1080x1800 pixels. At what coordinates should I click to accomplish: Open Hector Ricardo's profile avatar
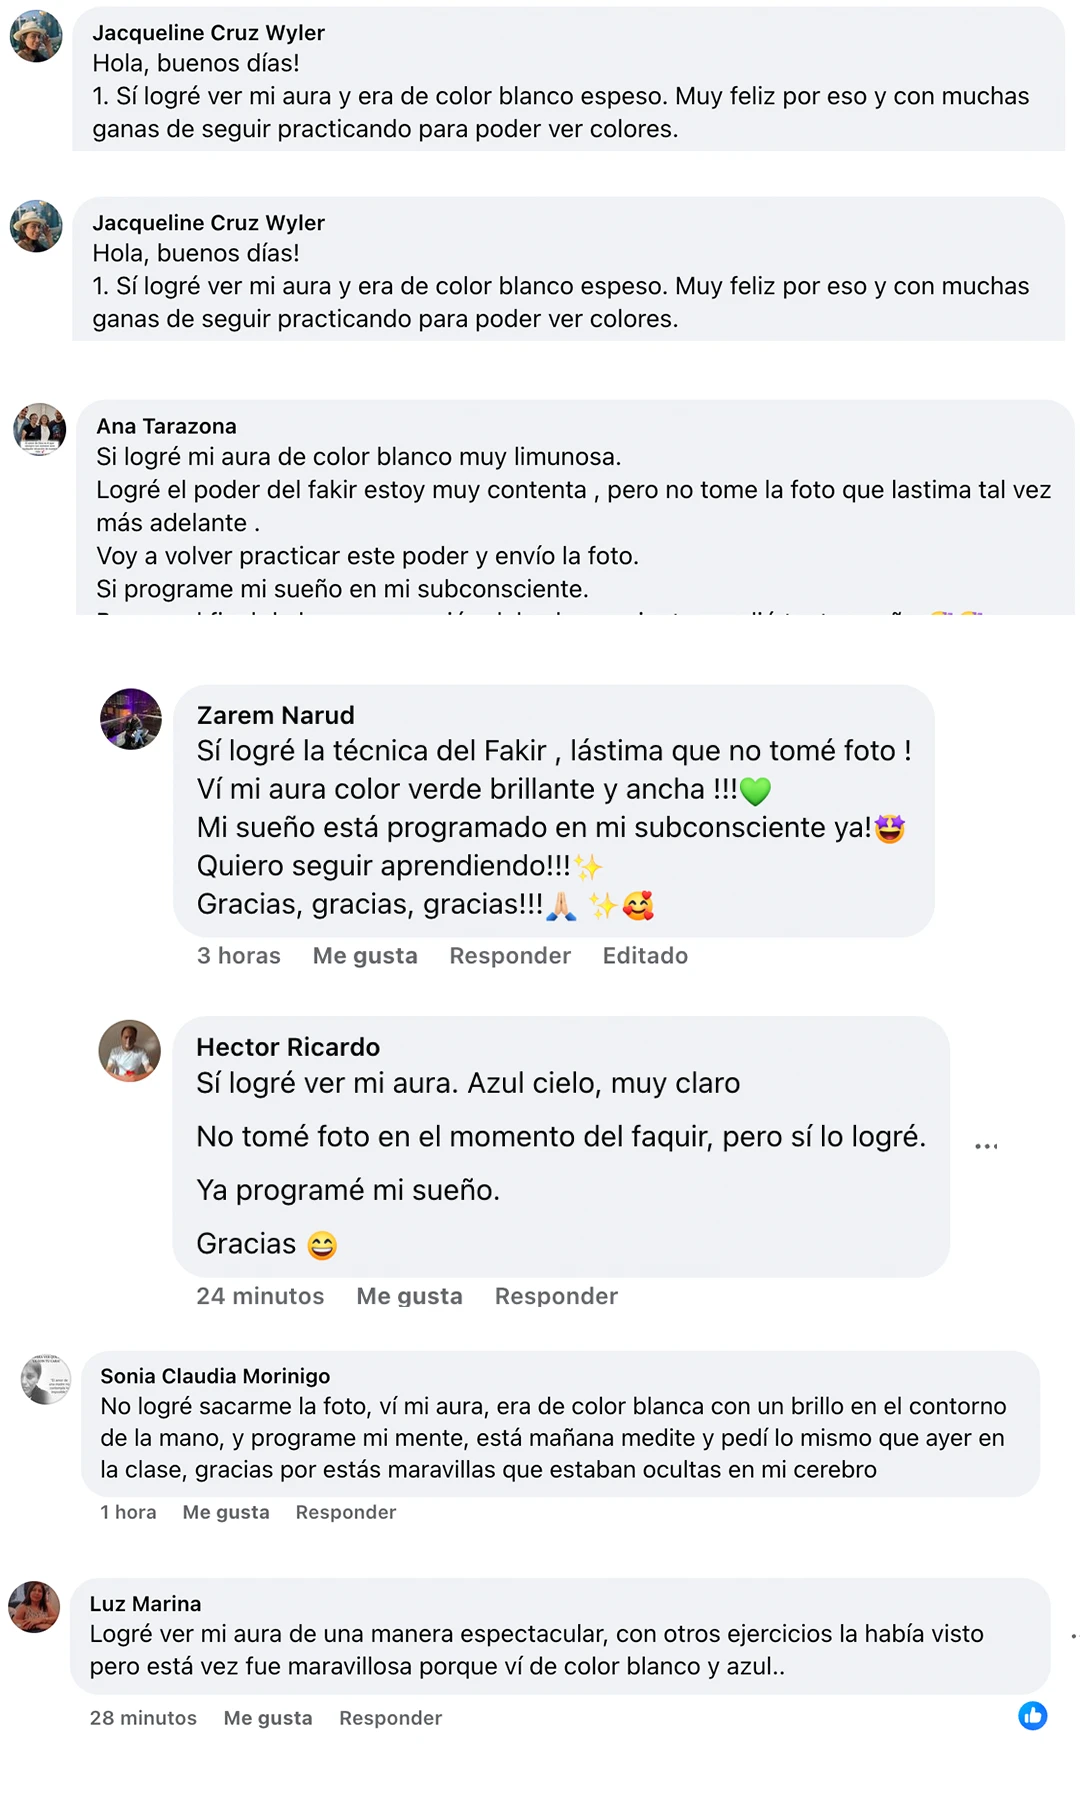coord(130,1051)
